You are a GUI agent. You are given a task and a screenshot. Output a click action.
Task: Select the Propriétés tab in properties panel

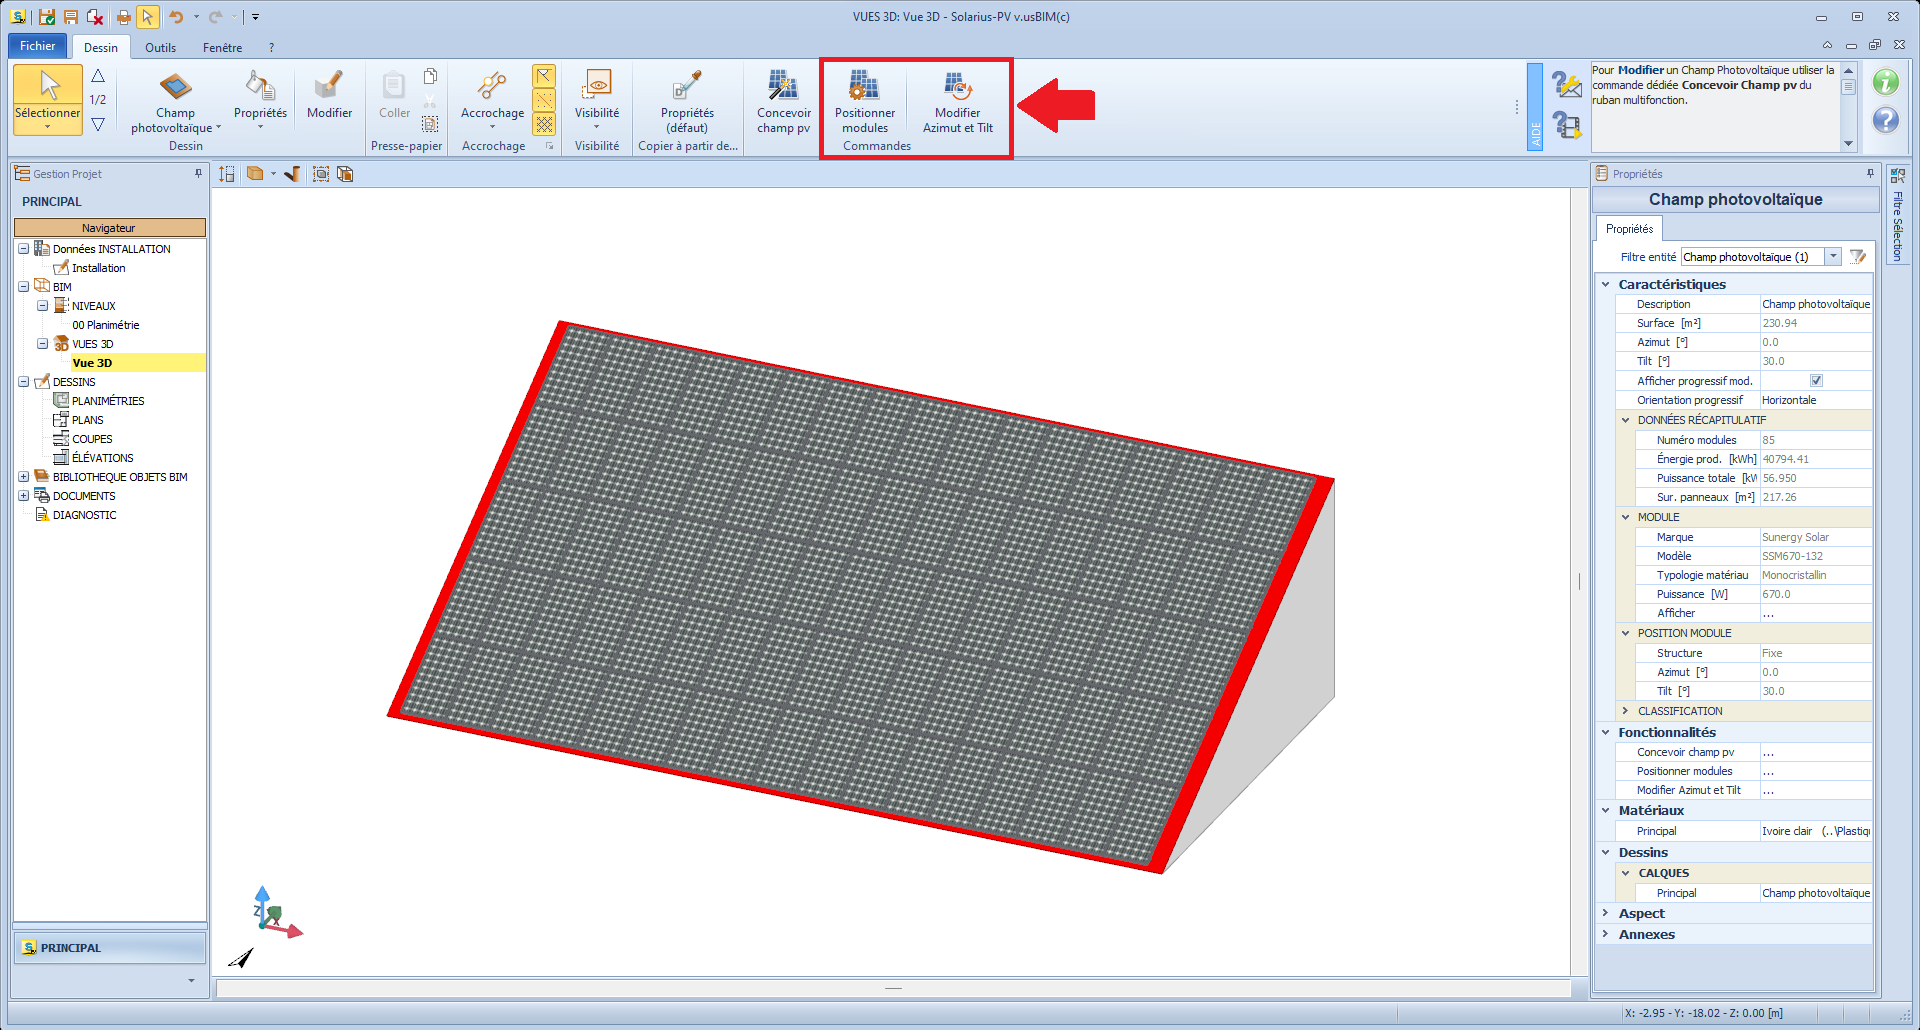[1629, 229]
